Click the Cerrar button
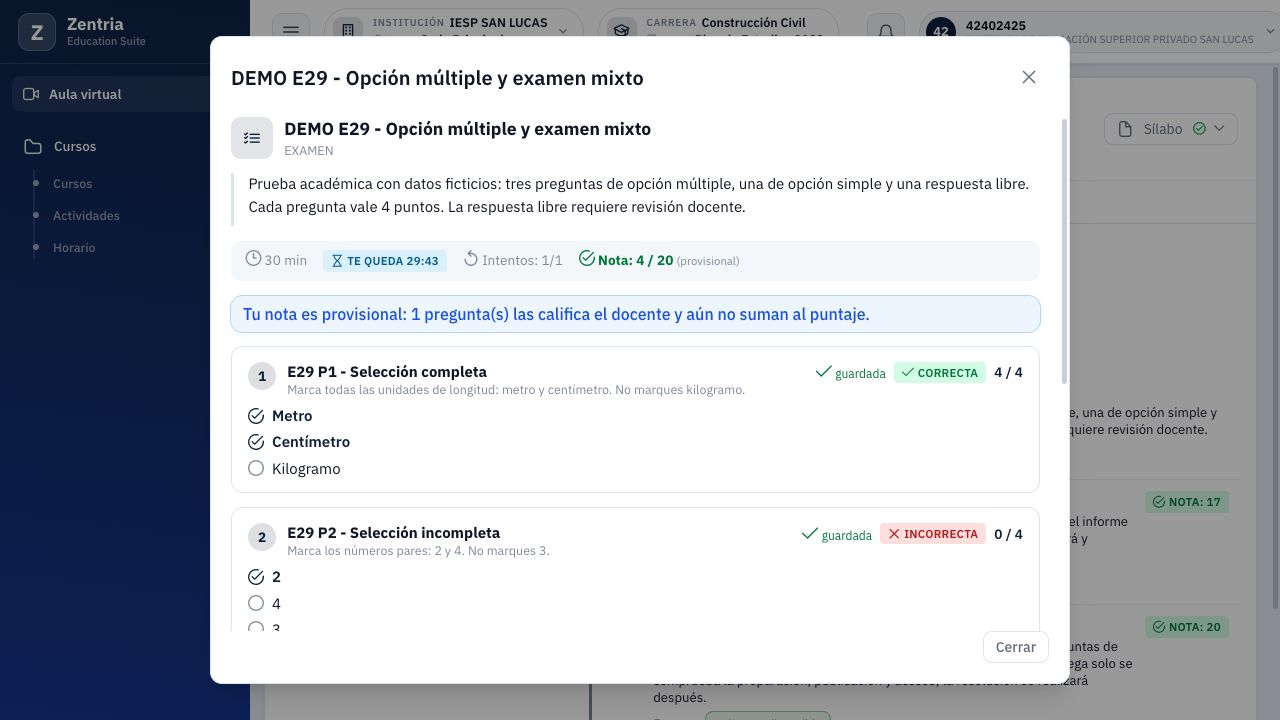1280x720 pixels. pyautogui.click(x=1016, y=647)
